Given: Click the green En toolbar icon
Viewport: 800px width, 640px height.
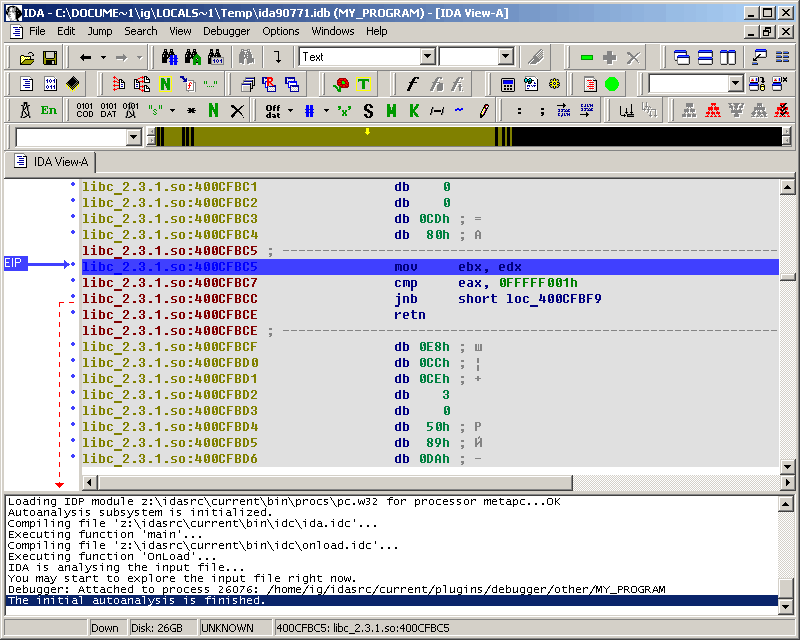Looking at the screenshot, I should [49, 110].
